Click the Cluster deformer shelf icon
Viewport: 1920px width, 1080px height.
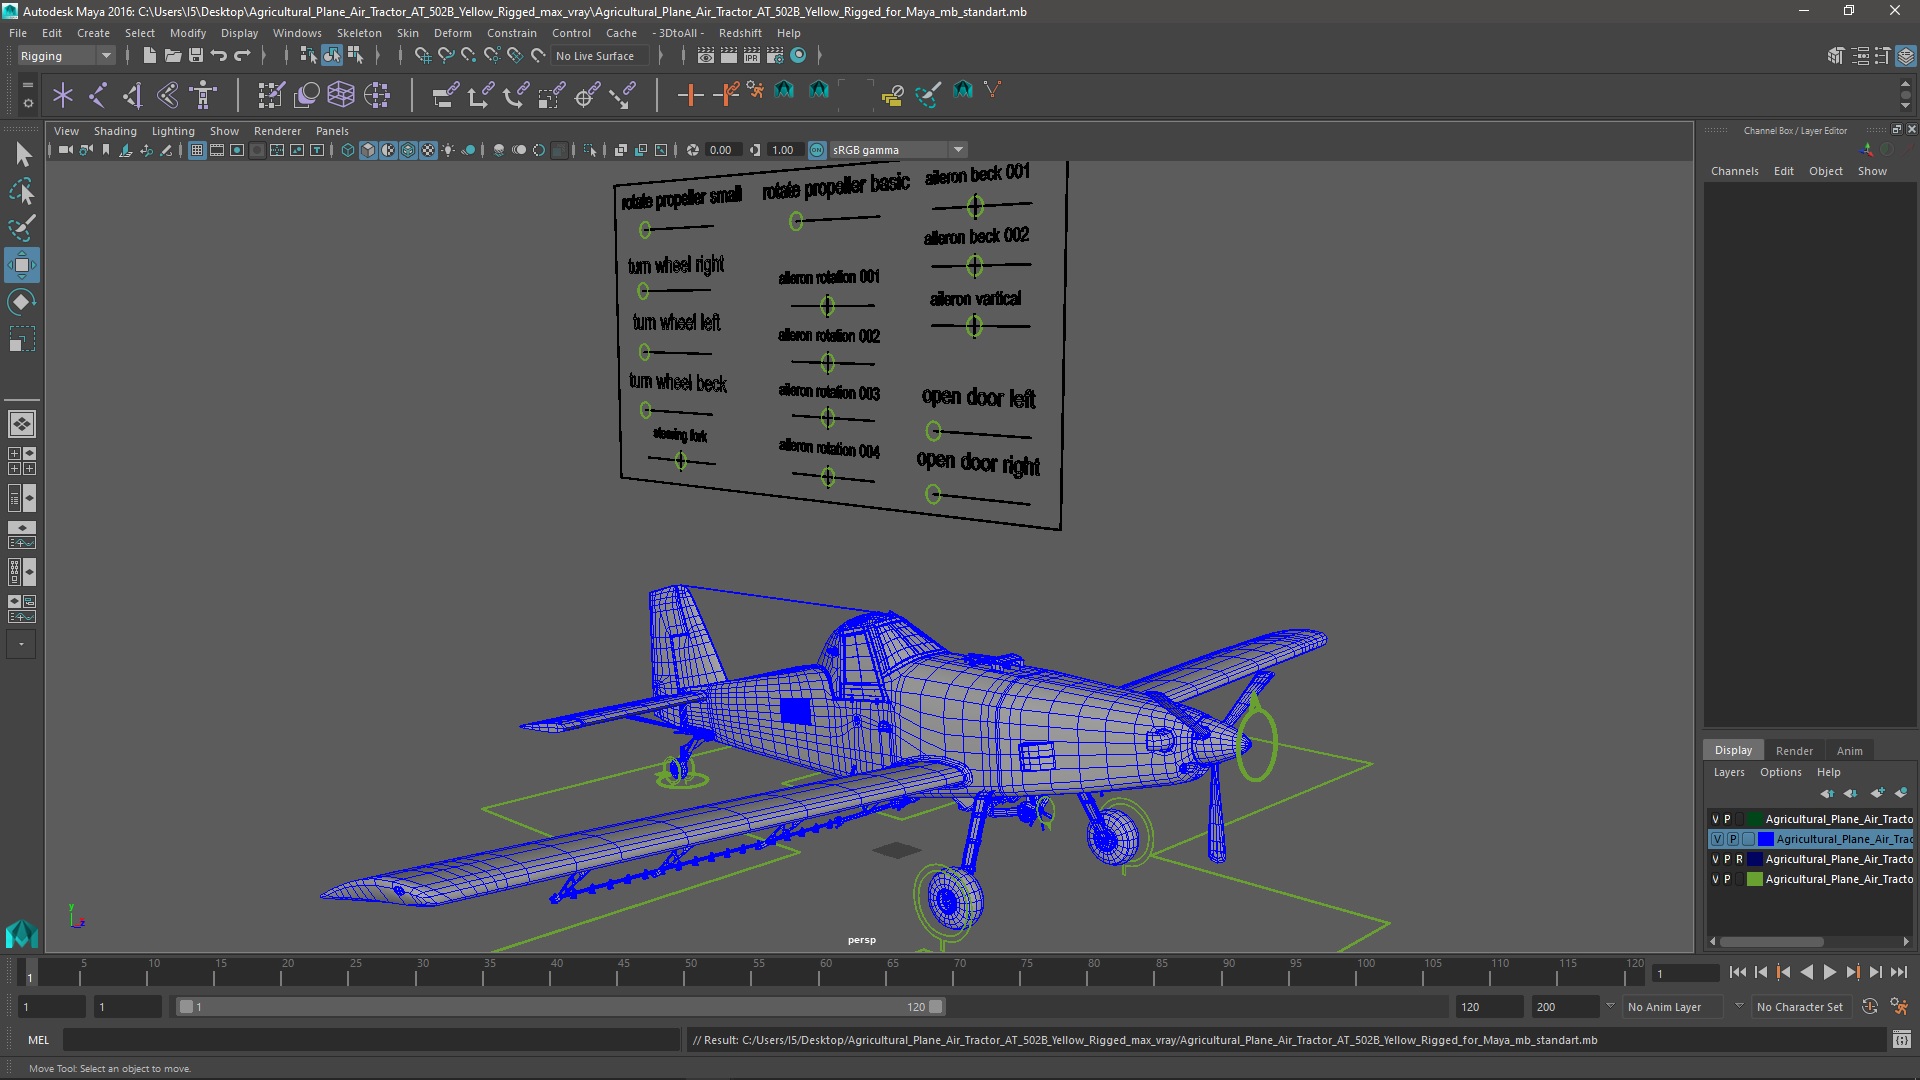(377, 95)
